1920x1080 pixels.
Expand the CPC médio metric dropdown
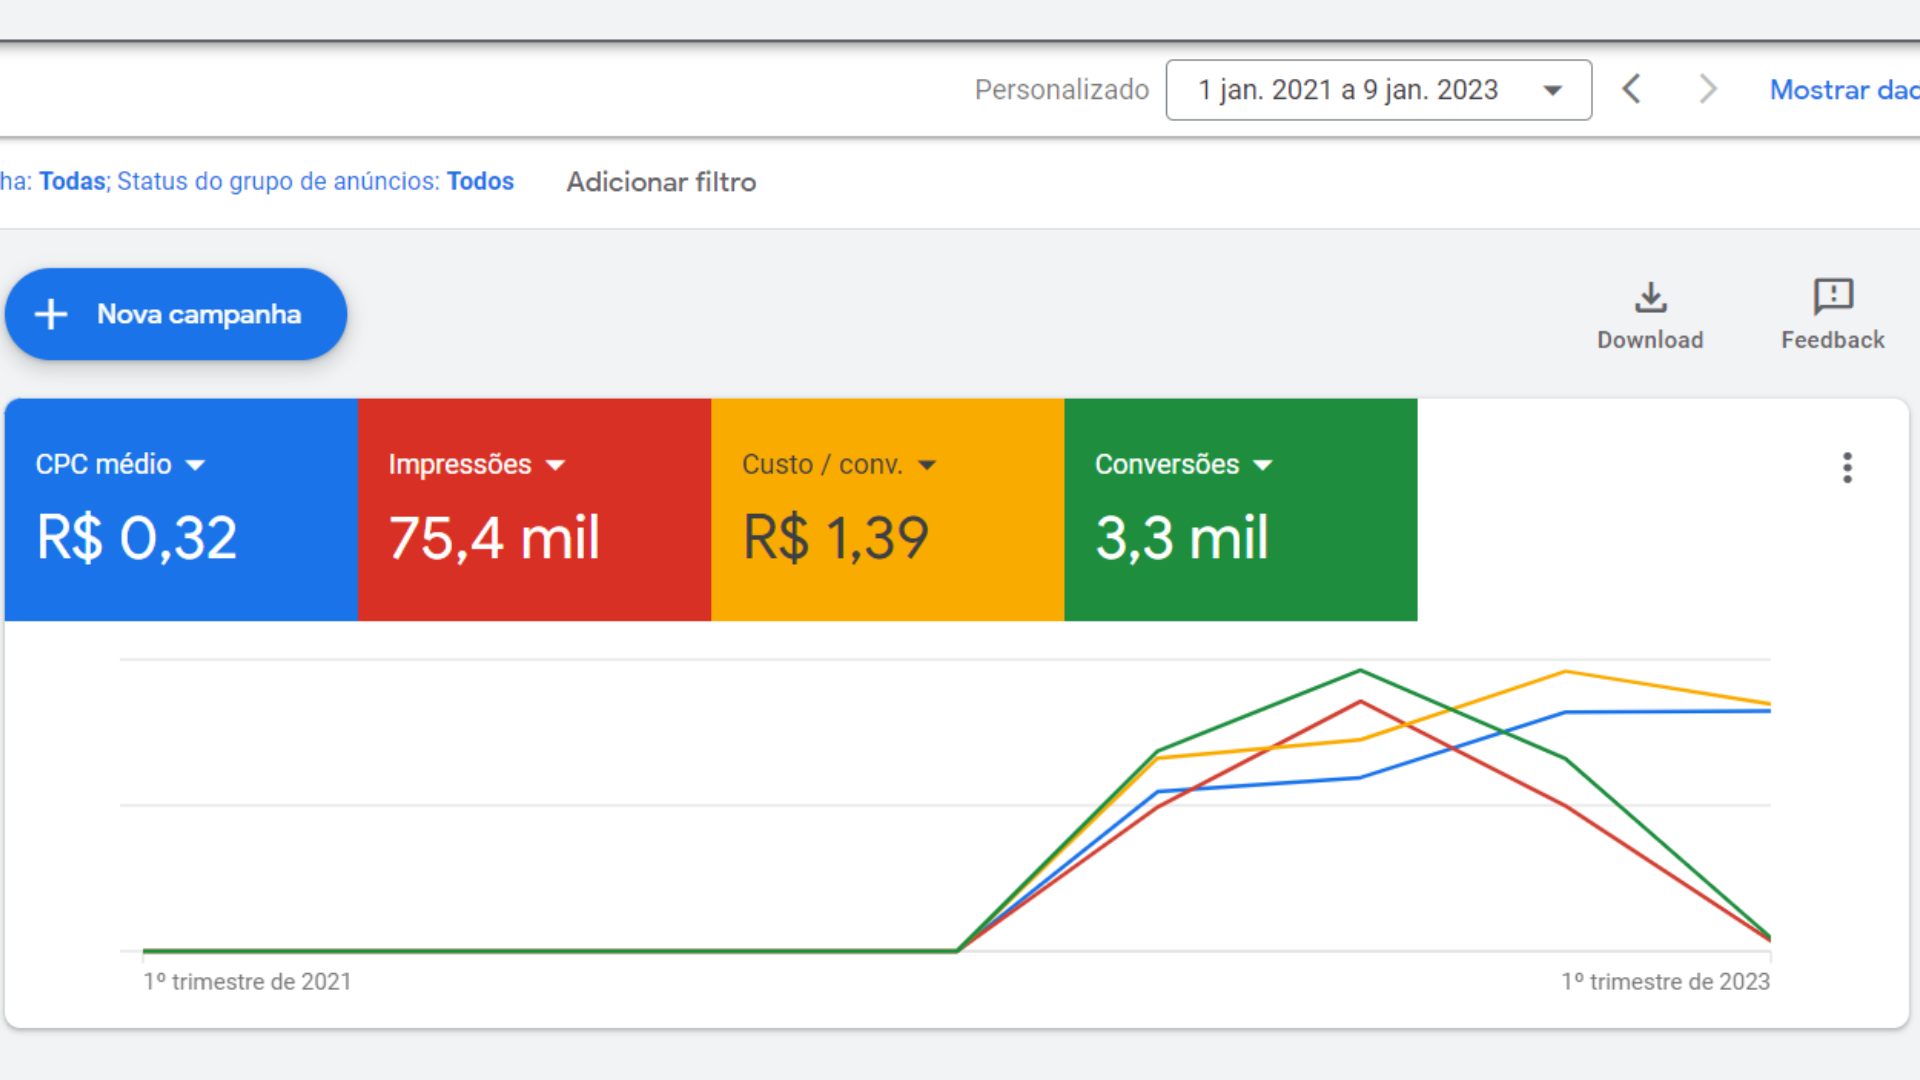(196, 465)
